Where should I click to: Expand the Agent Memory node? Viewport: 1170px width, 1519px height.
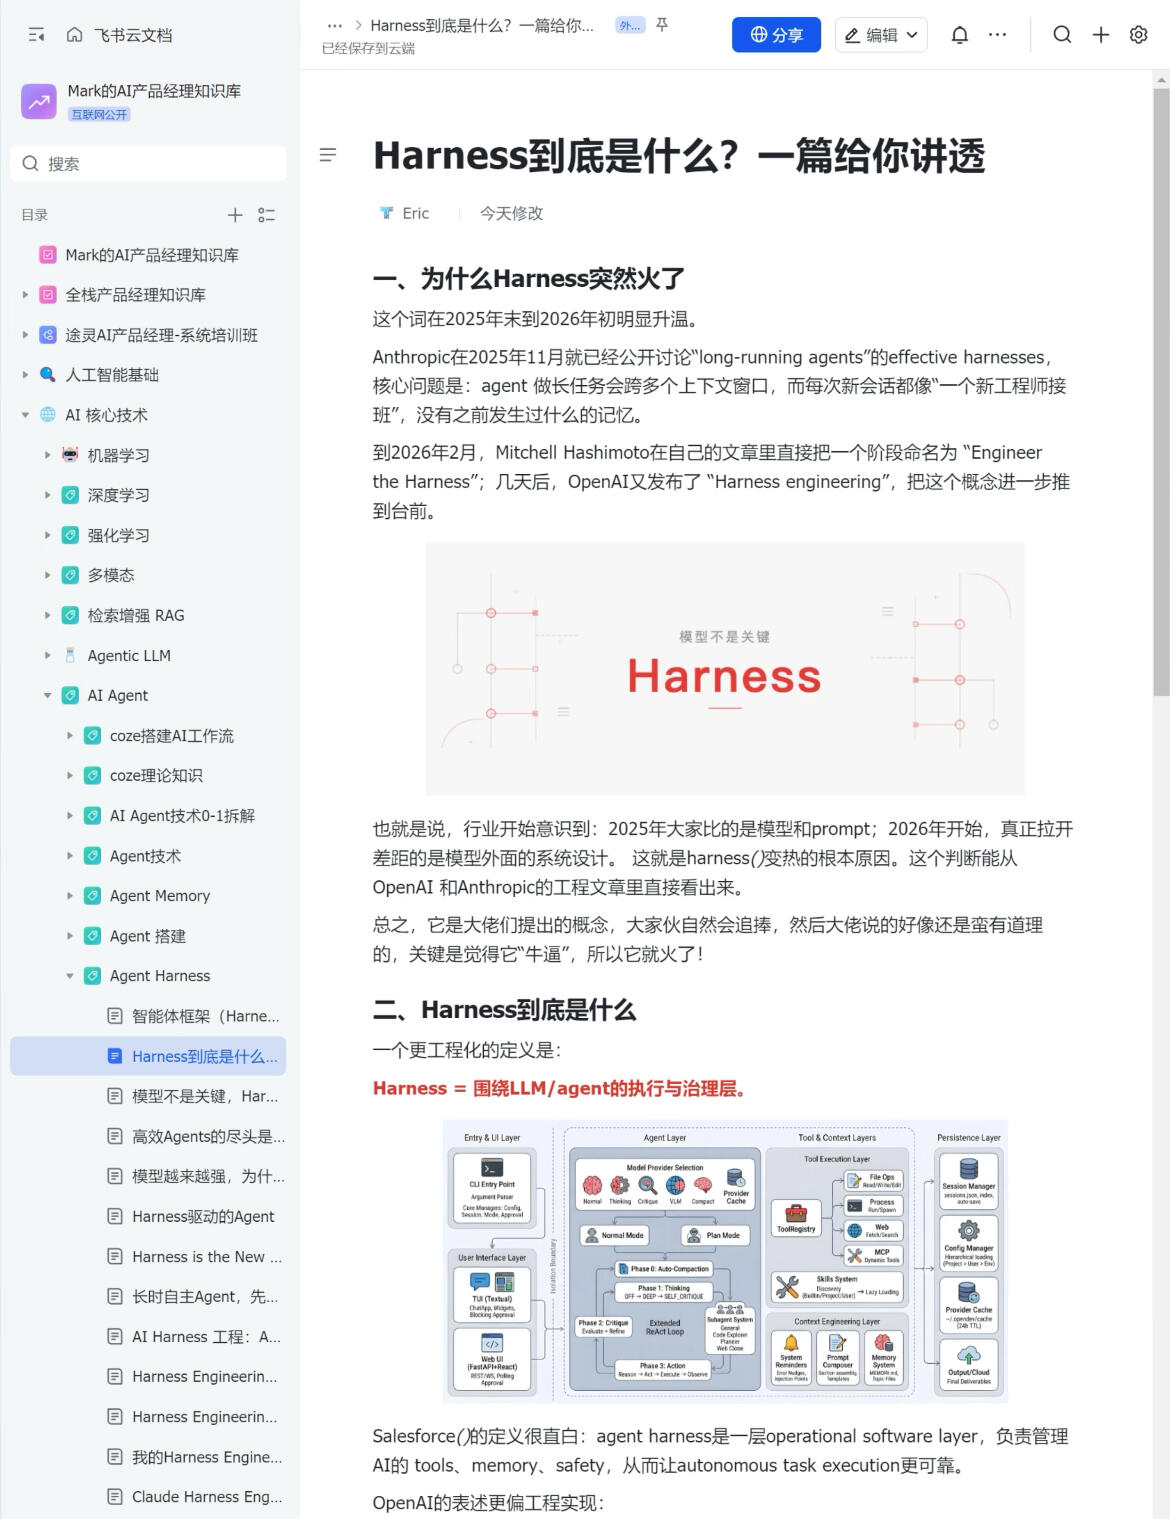tap(69, 896)
